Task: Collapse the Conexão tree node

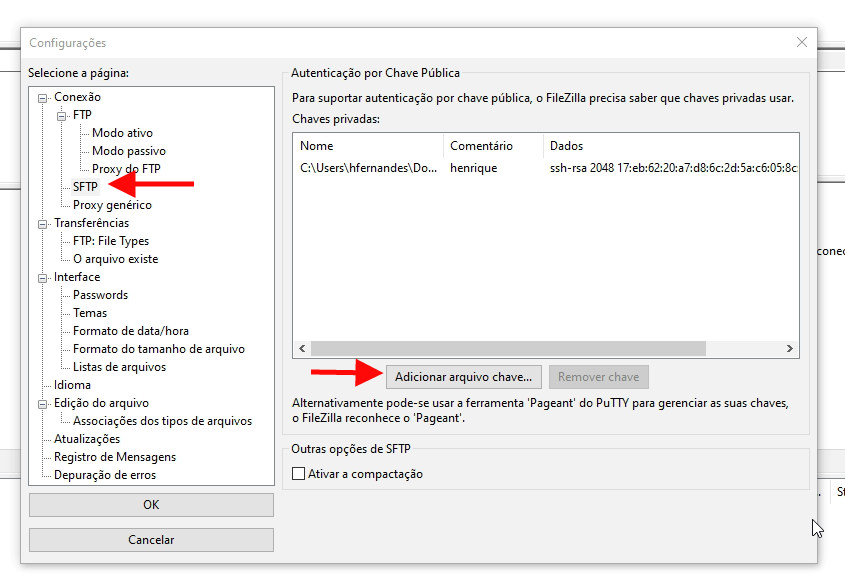Action: click(42, 98)
